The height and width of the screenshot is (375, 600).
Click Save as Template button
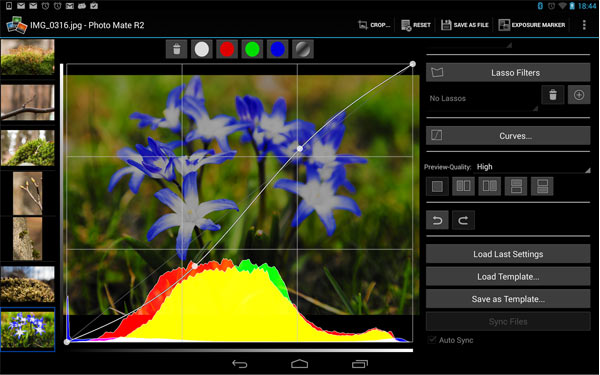pyautogui.click(x=508, y=299)
